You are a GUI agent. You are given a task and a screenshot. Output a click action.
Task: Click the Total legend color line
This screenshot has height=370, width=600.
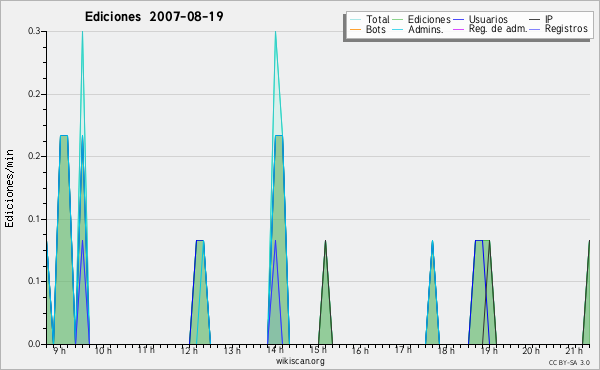355,20
